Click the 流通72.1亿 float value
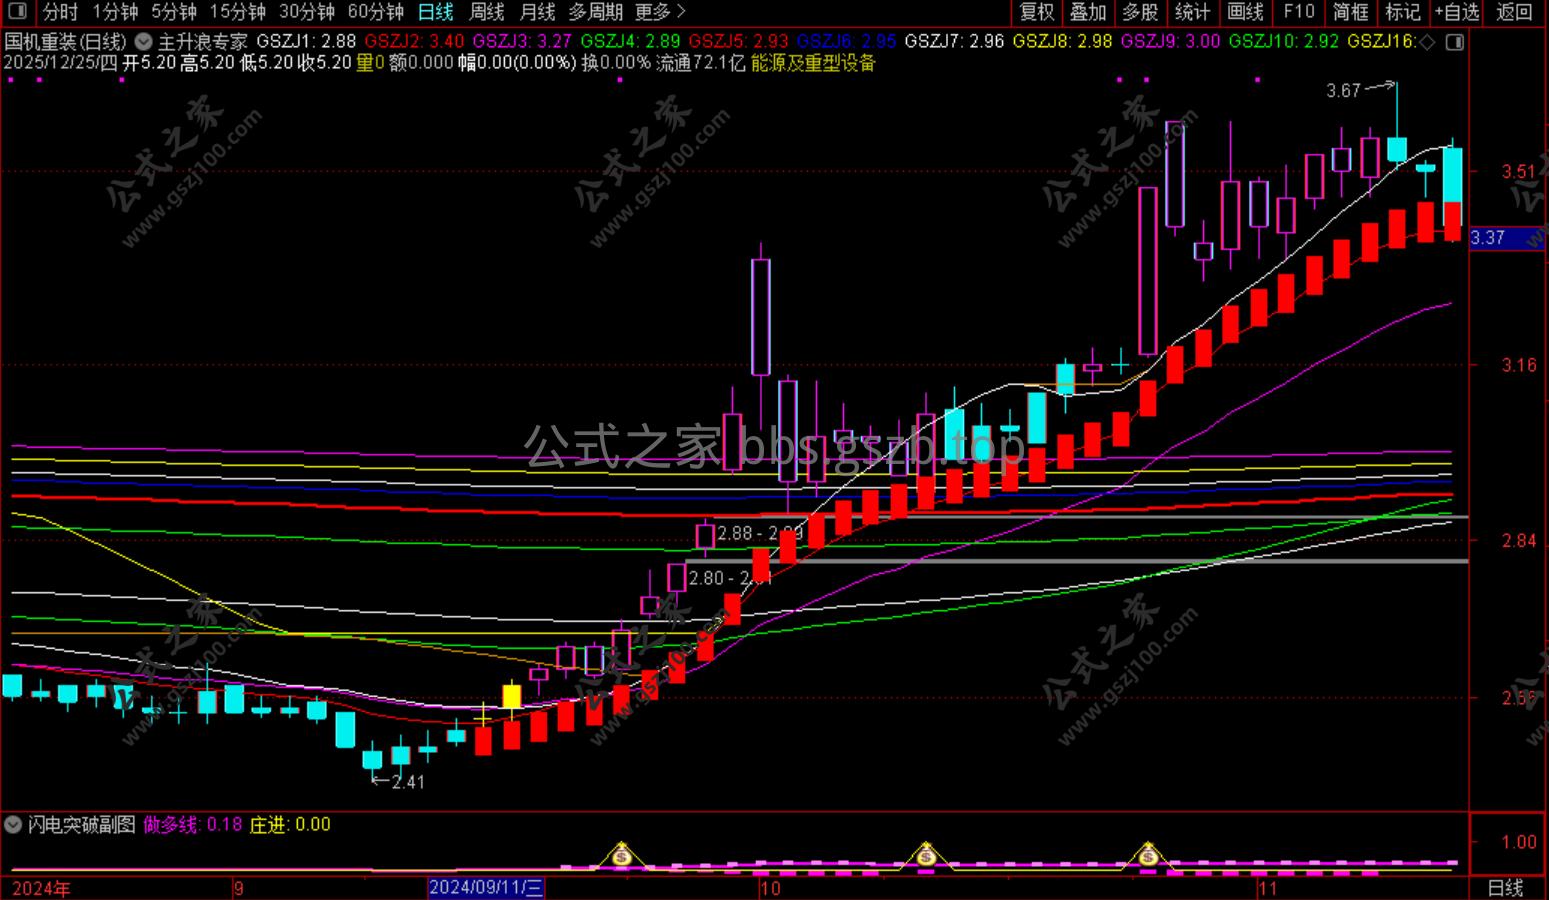This screenshot has width=1549, height=900. (700, 63)
